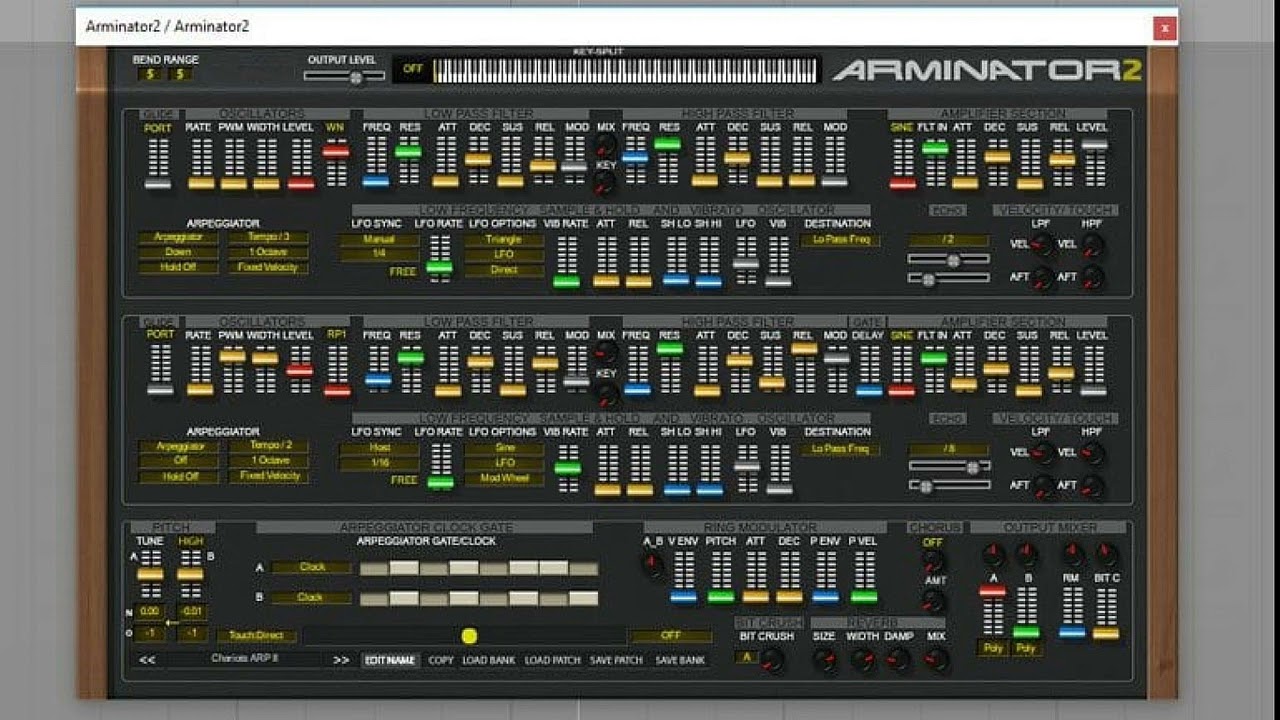Click LOAD BANK
This screenshot has width=1280, height=720.
point(489,660)
